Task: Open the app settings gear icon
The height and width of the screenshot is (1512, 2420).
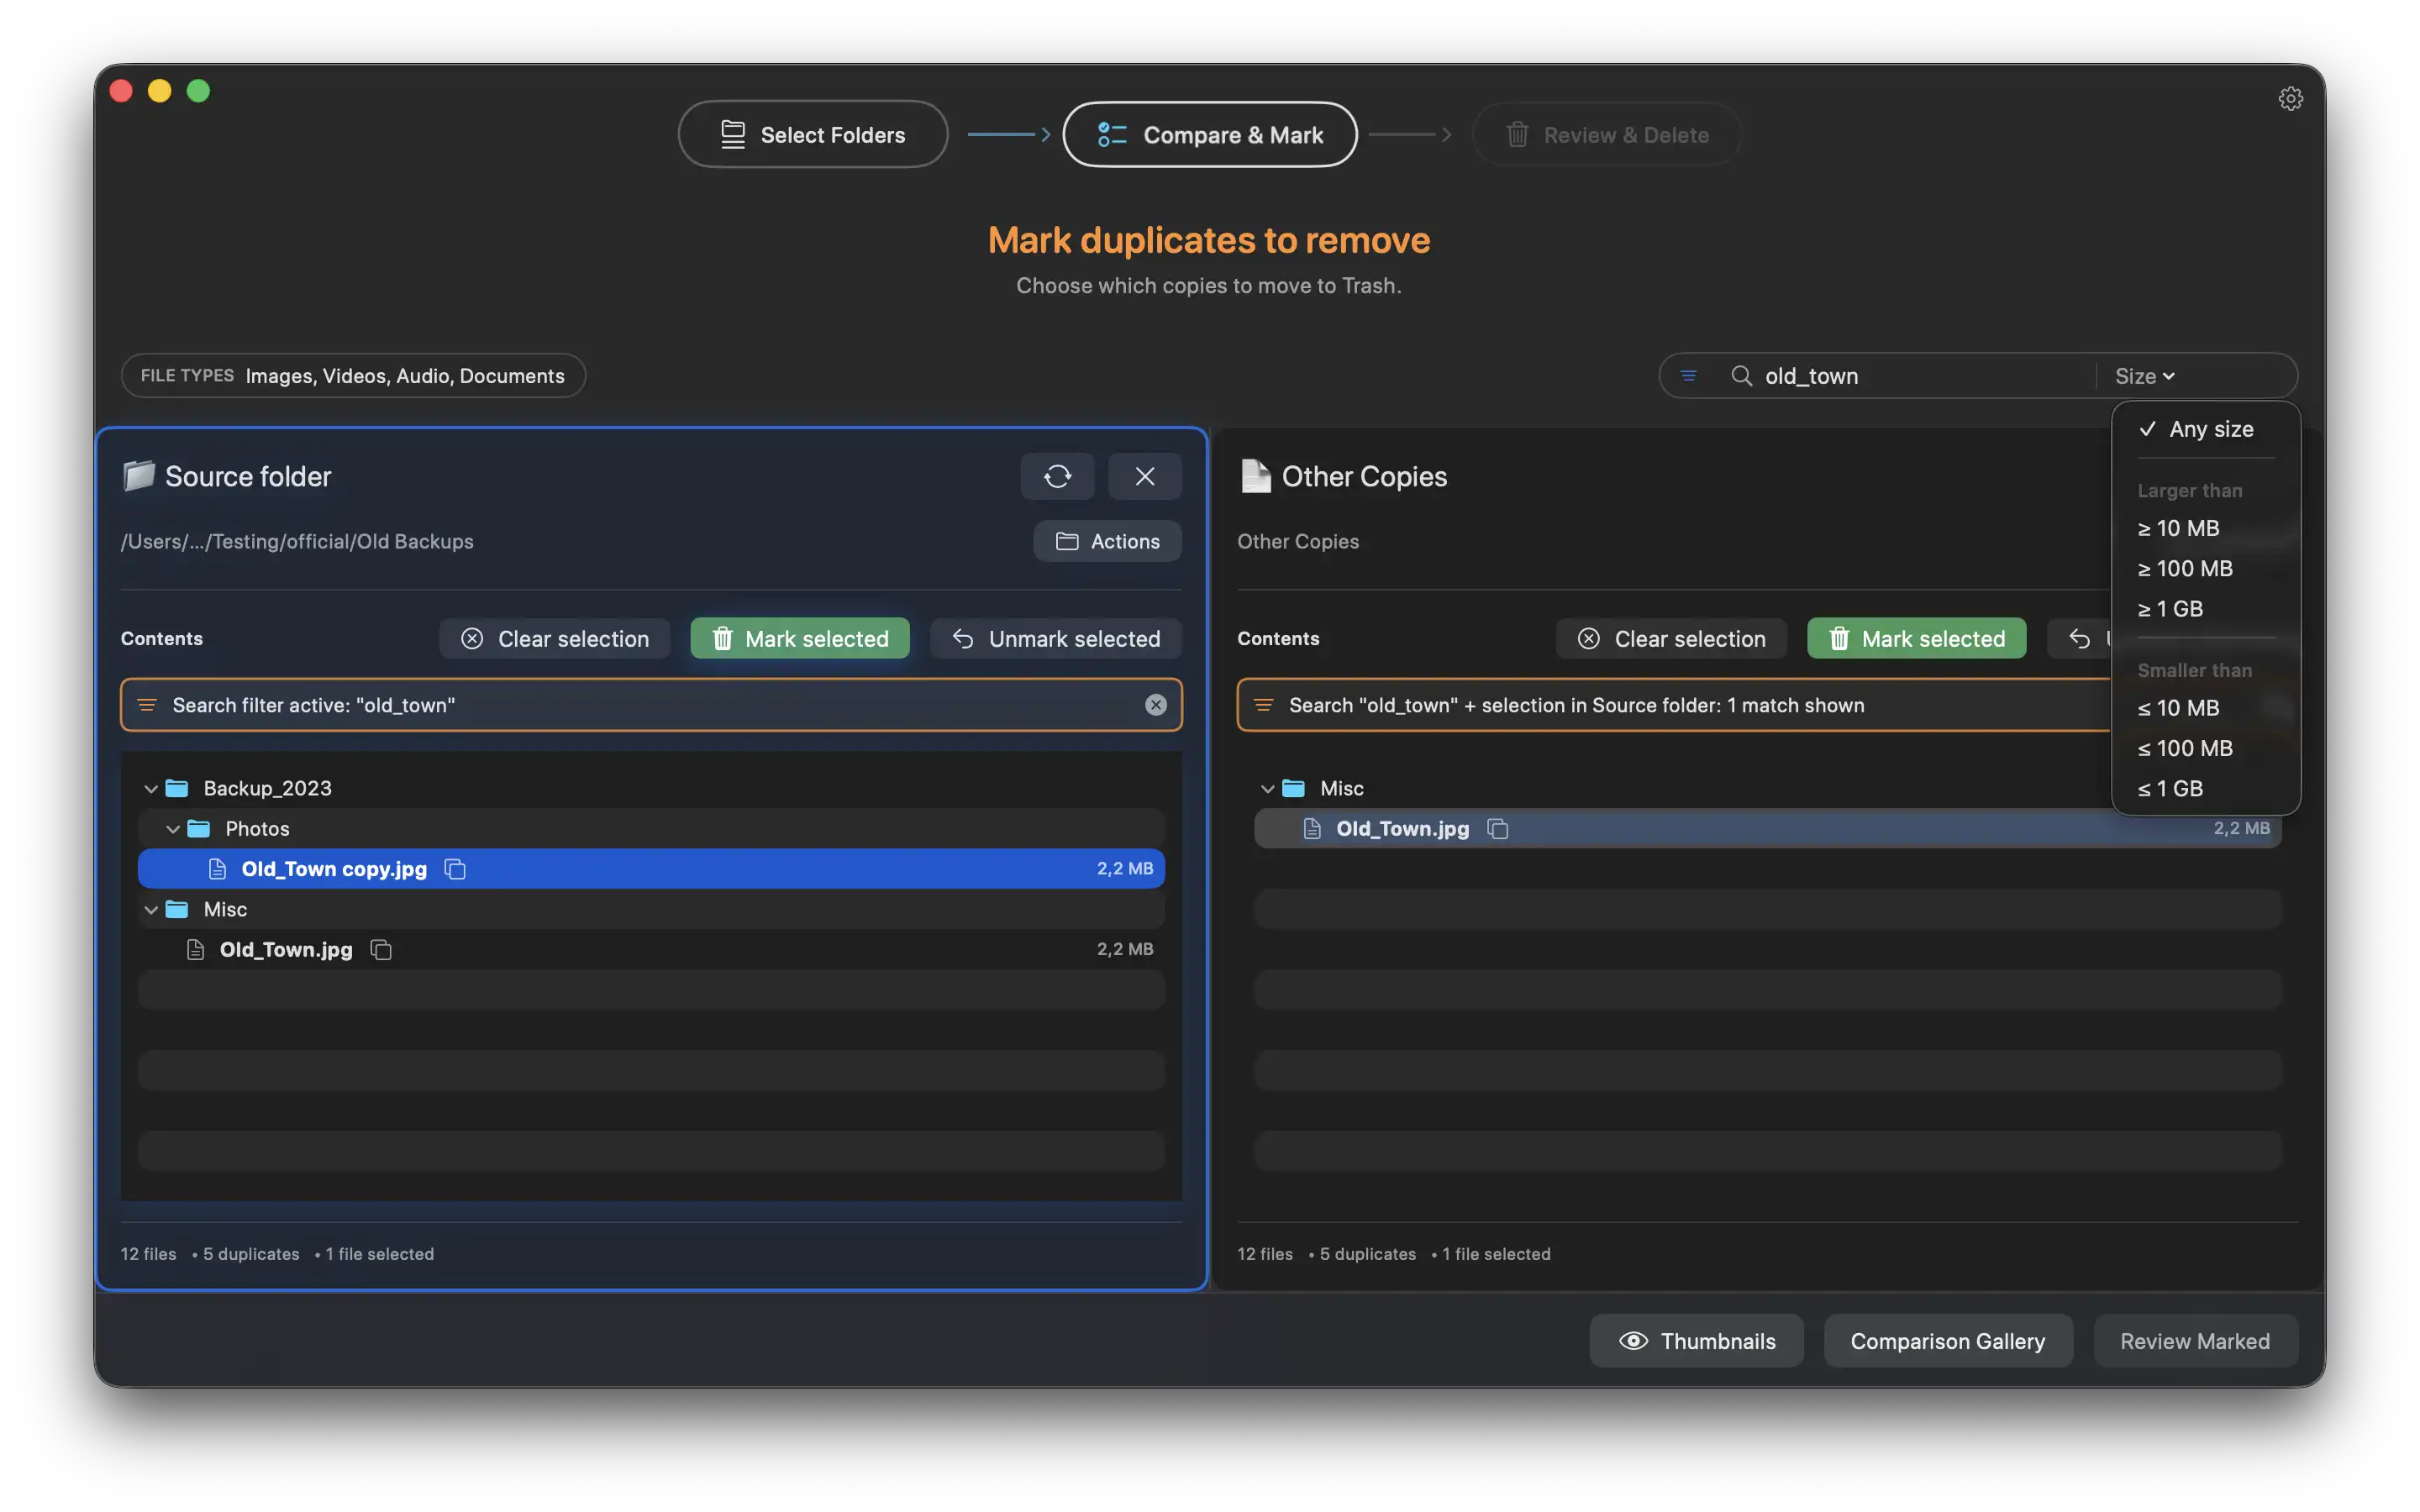Action: [2290, 97]
